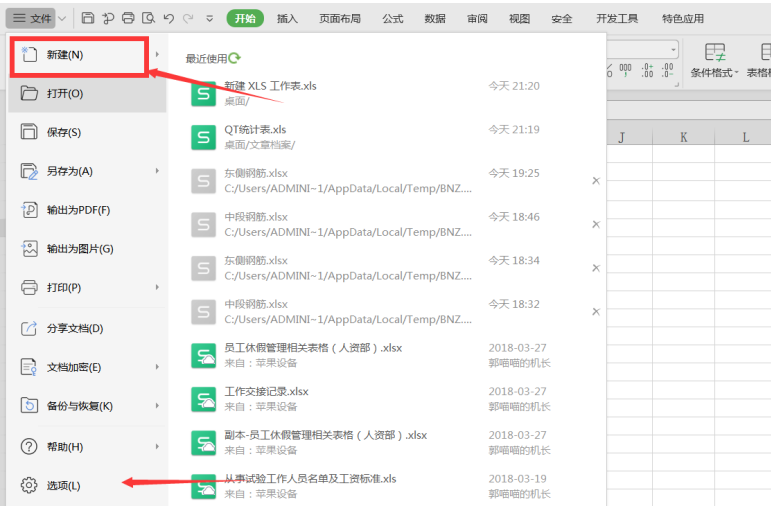Select 分享文档(D) menu entry
This screenshot has height=512, width=771.
[87, 329]
